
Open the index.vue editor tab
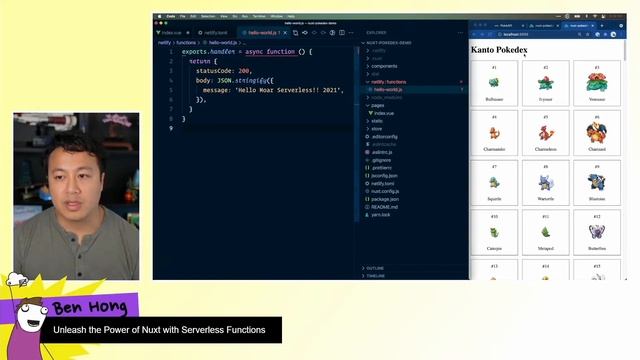click(x=173, y=33)
